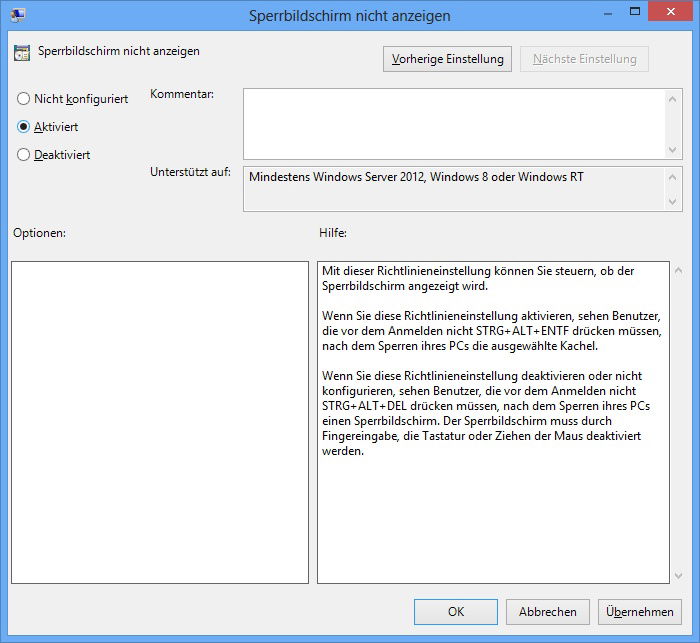Click the Kommentar scrollbar down arrow
700x643 pixels.
pos(673,150)
